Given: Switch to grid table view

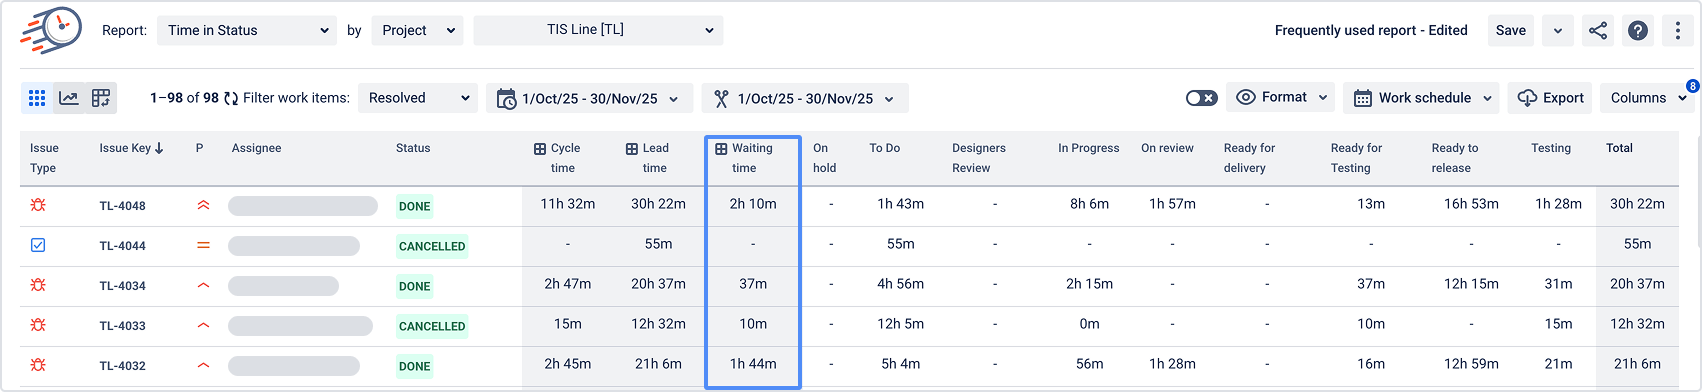Looking at the screenshot, I should click(37, 98).
